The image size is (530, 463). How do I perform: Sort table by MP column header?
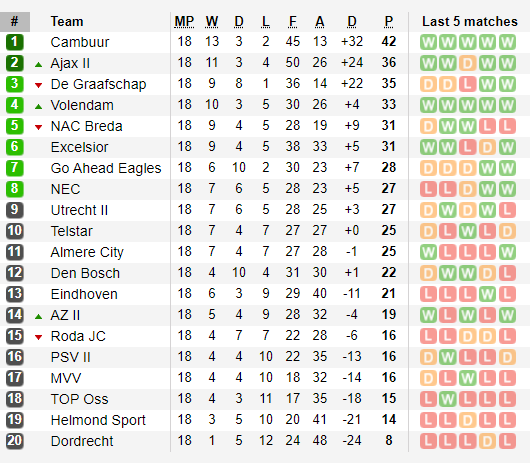[x=184, y=22]
